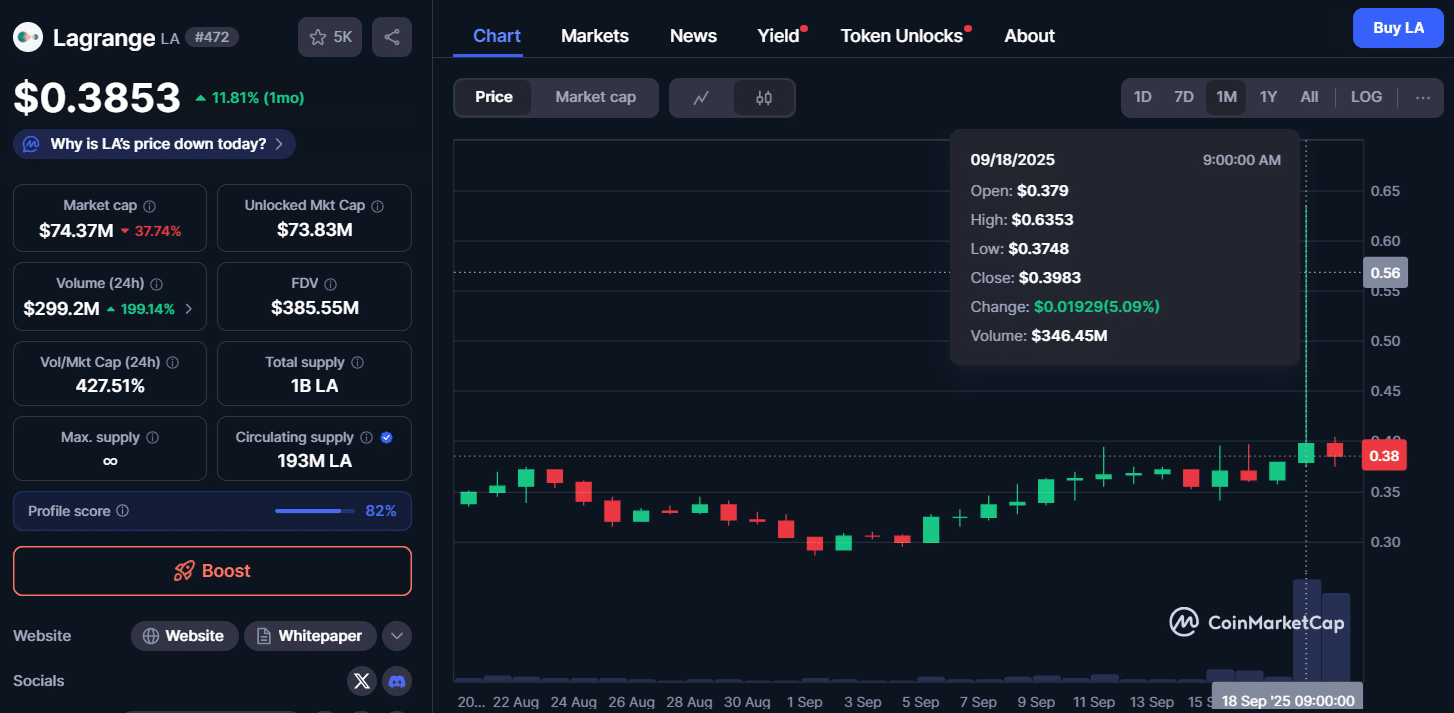Click the AI chat icon beside price question

coord(32,144)
